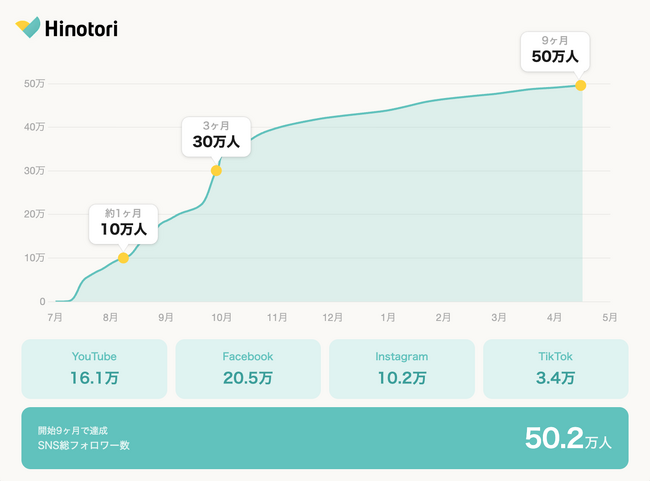Select the 50万人 milestone dot
This screenshot has width=650, height=481.
(x=580, y=85)
